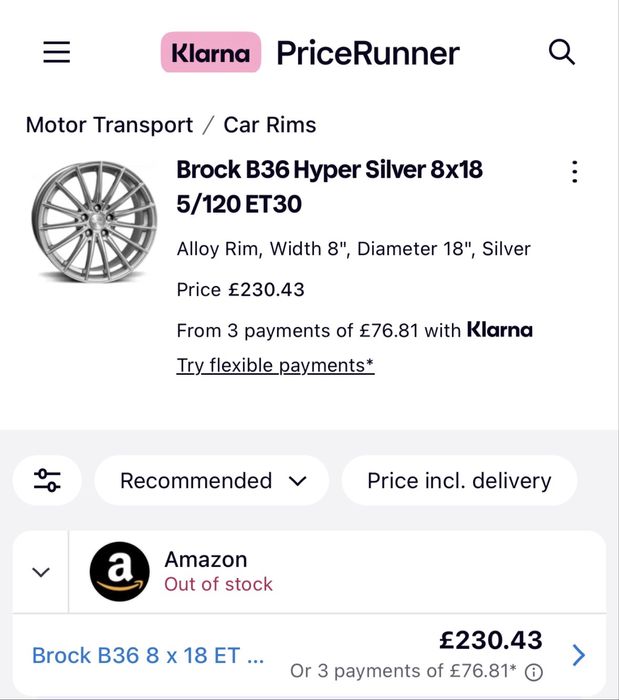Open the hamburger navigation menu
Viewport: 619px width, 700px height.
coord(57,52)
